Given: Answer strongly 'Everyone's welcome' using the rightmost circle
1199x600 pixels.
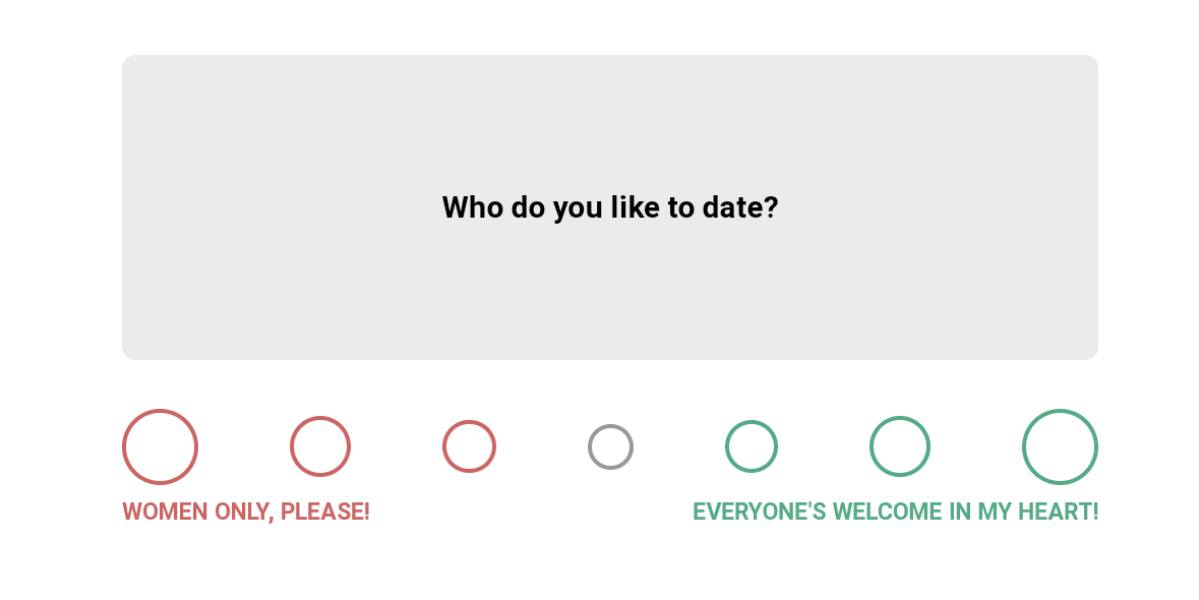Looking at the screenshot, I should pos(1060,446).
